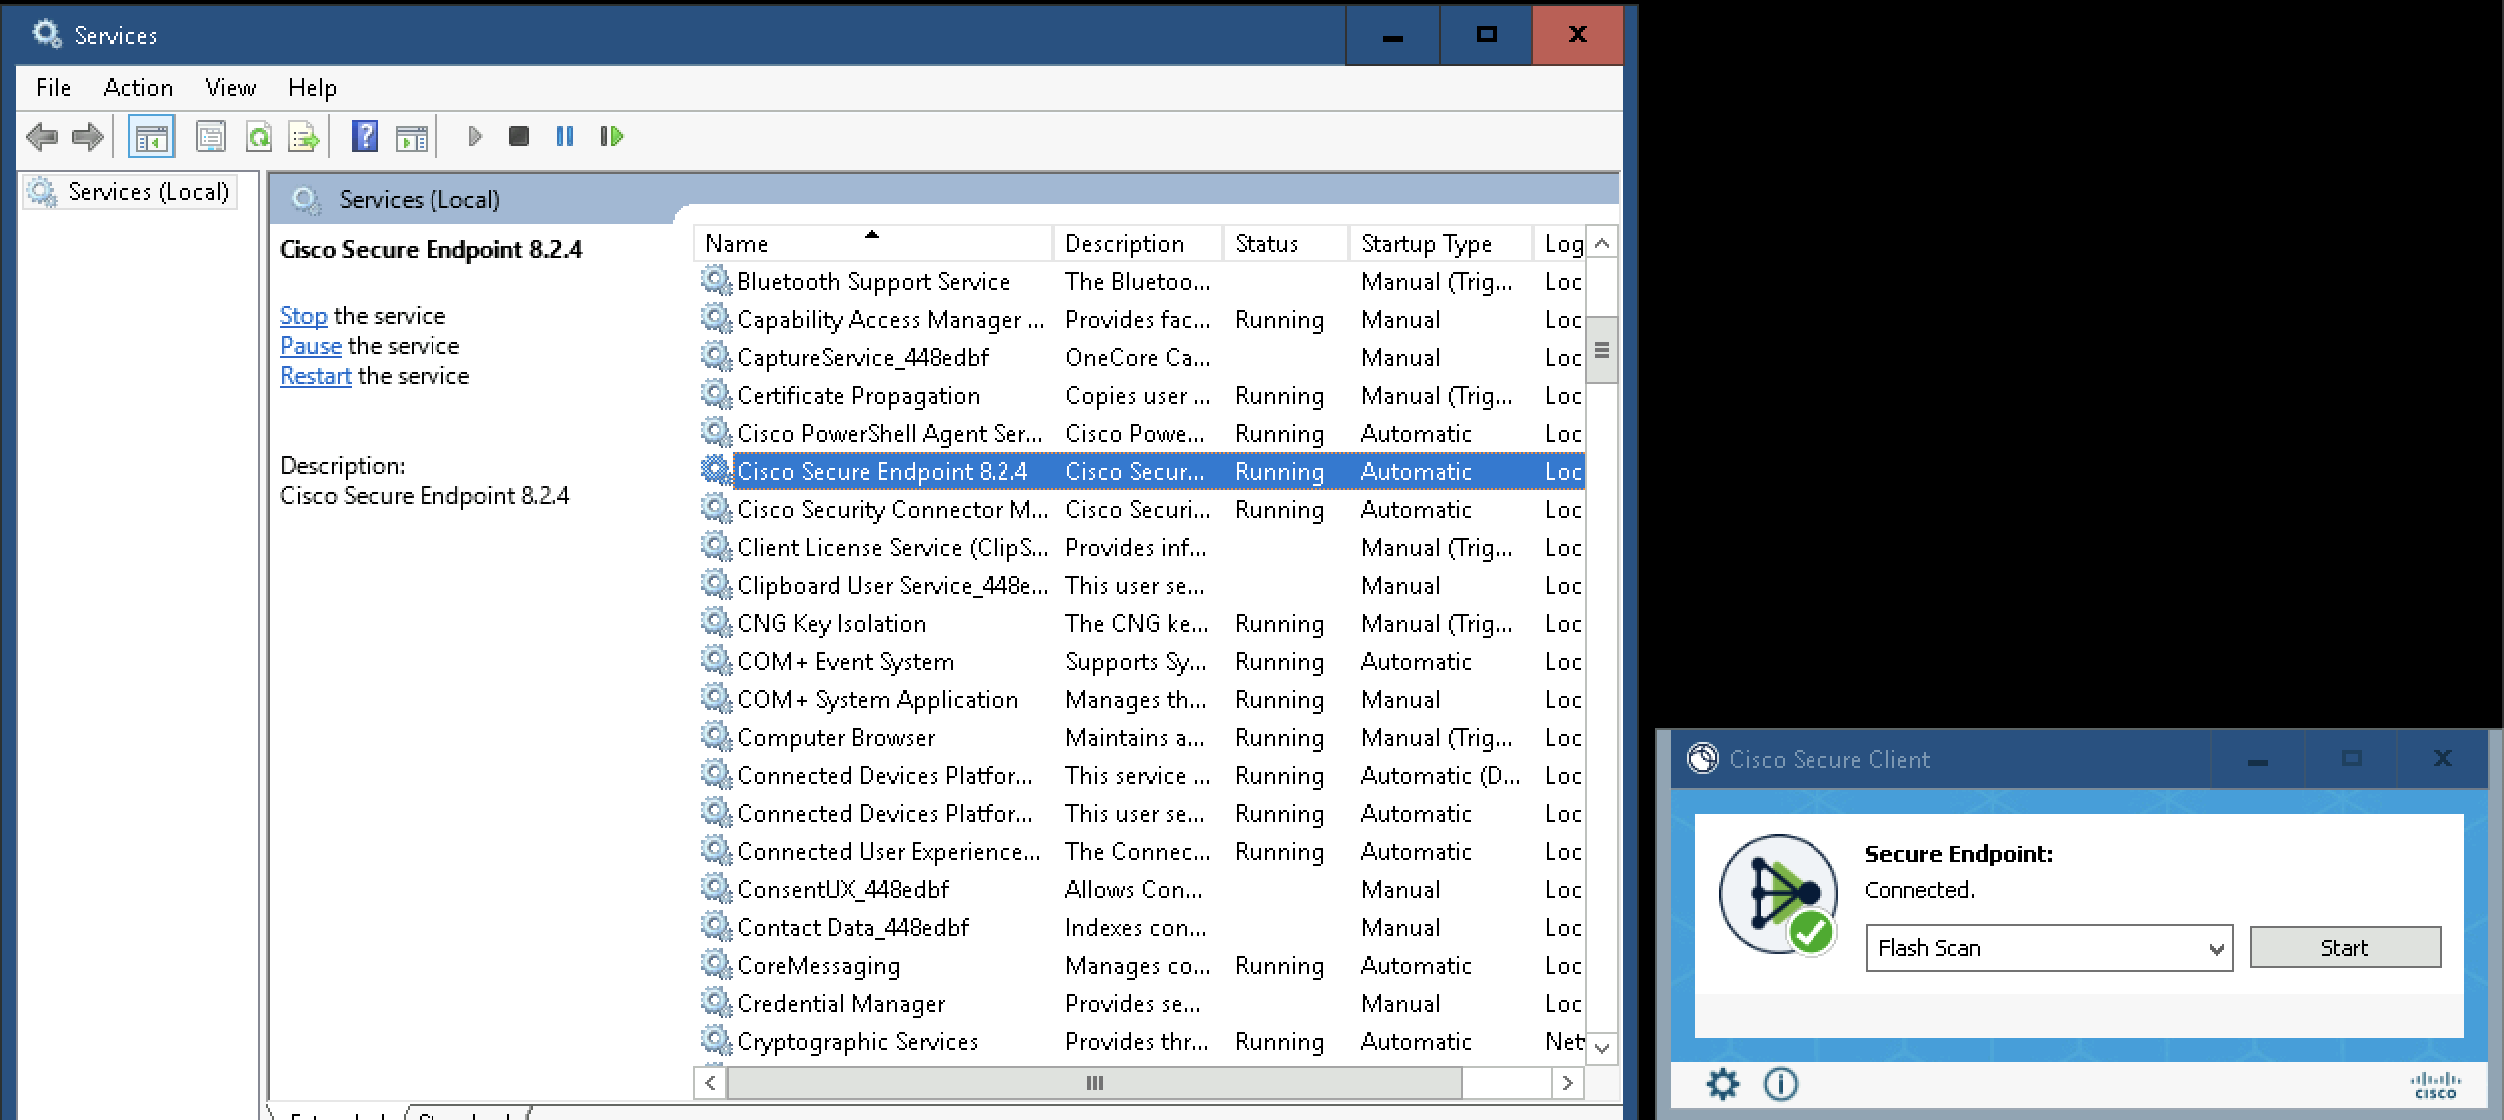The width and height of the screenshot is (2504, 1120).
Task: Click the Show/Hide Console Tree icon
Action: point(152,137)
